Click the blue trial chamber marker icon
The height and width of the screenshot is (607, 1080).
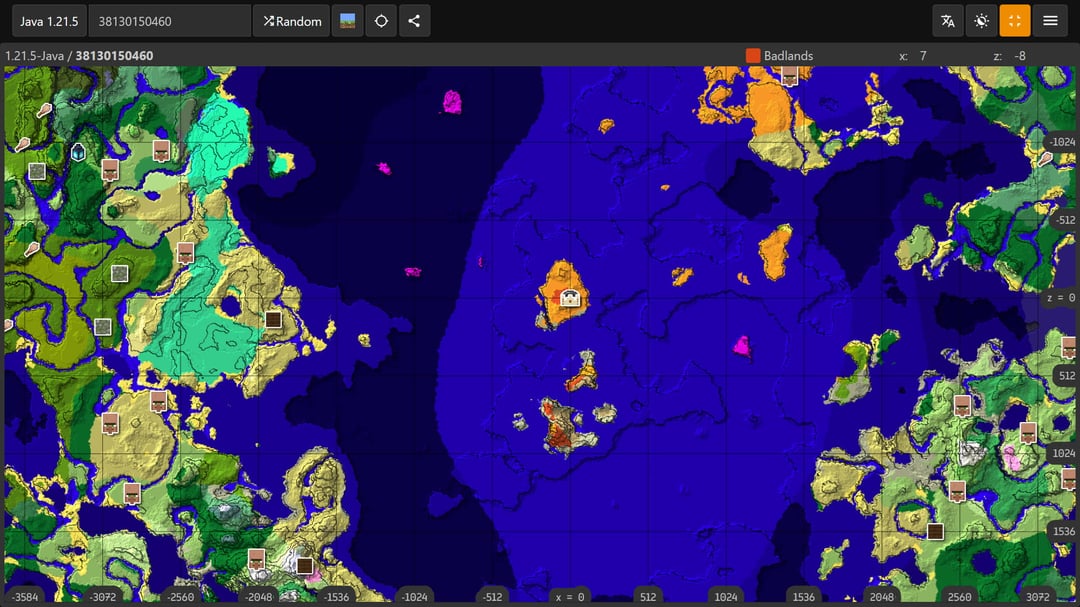[x=78, y=152]
